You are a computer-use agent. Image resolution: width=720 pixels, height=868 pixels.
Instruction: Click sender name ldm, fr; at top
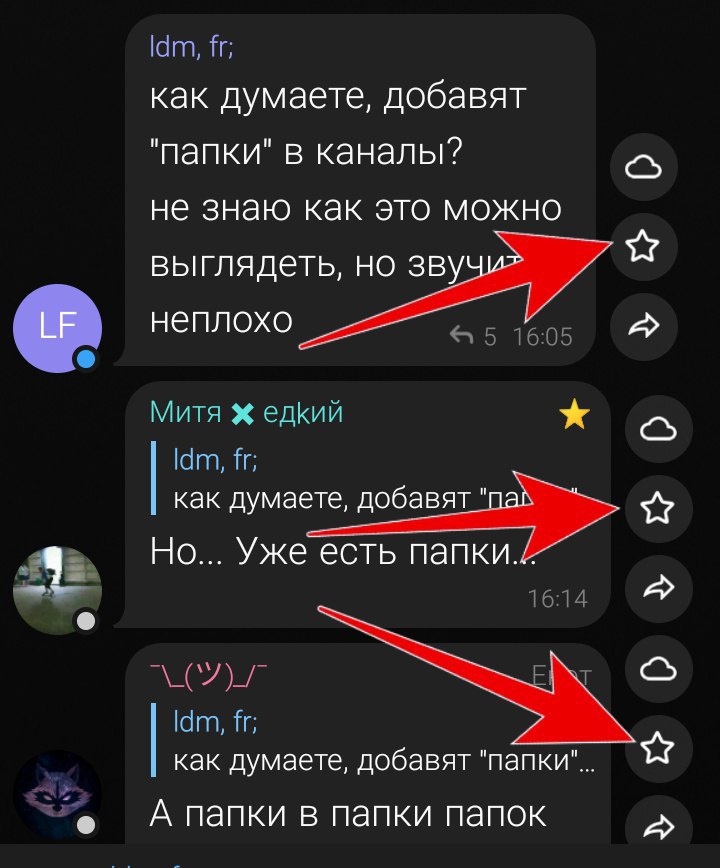pos(191,47)
